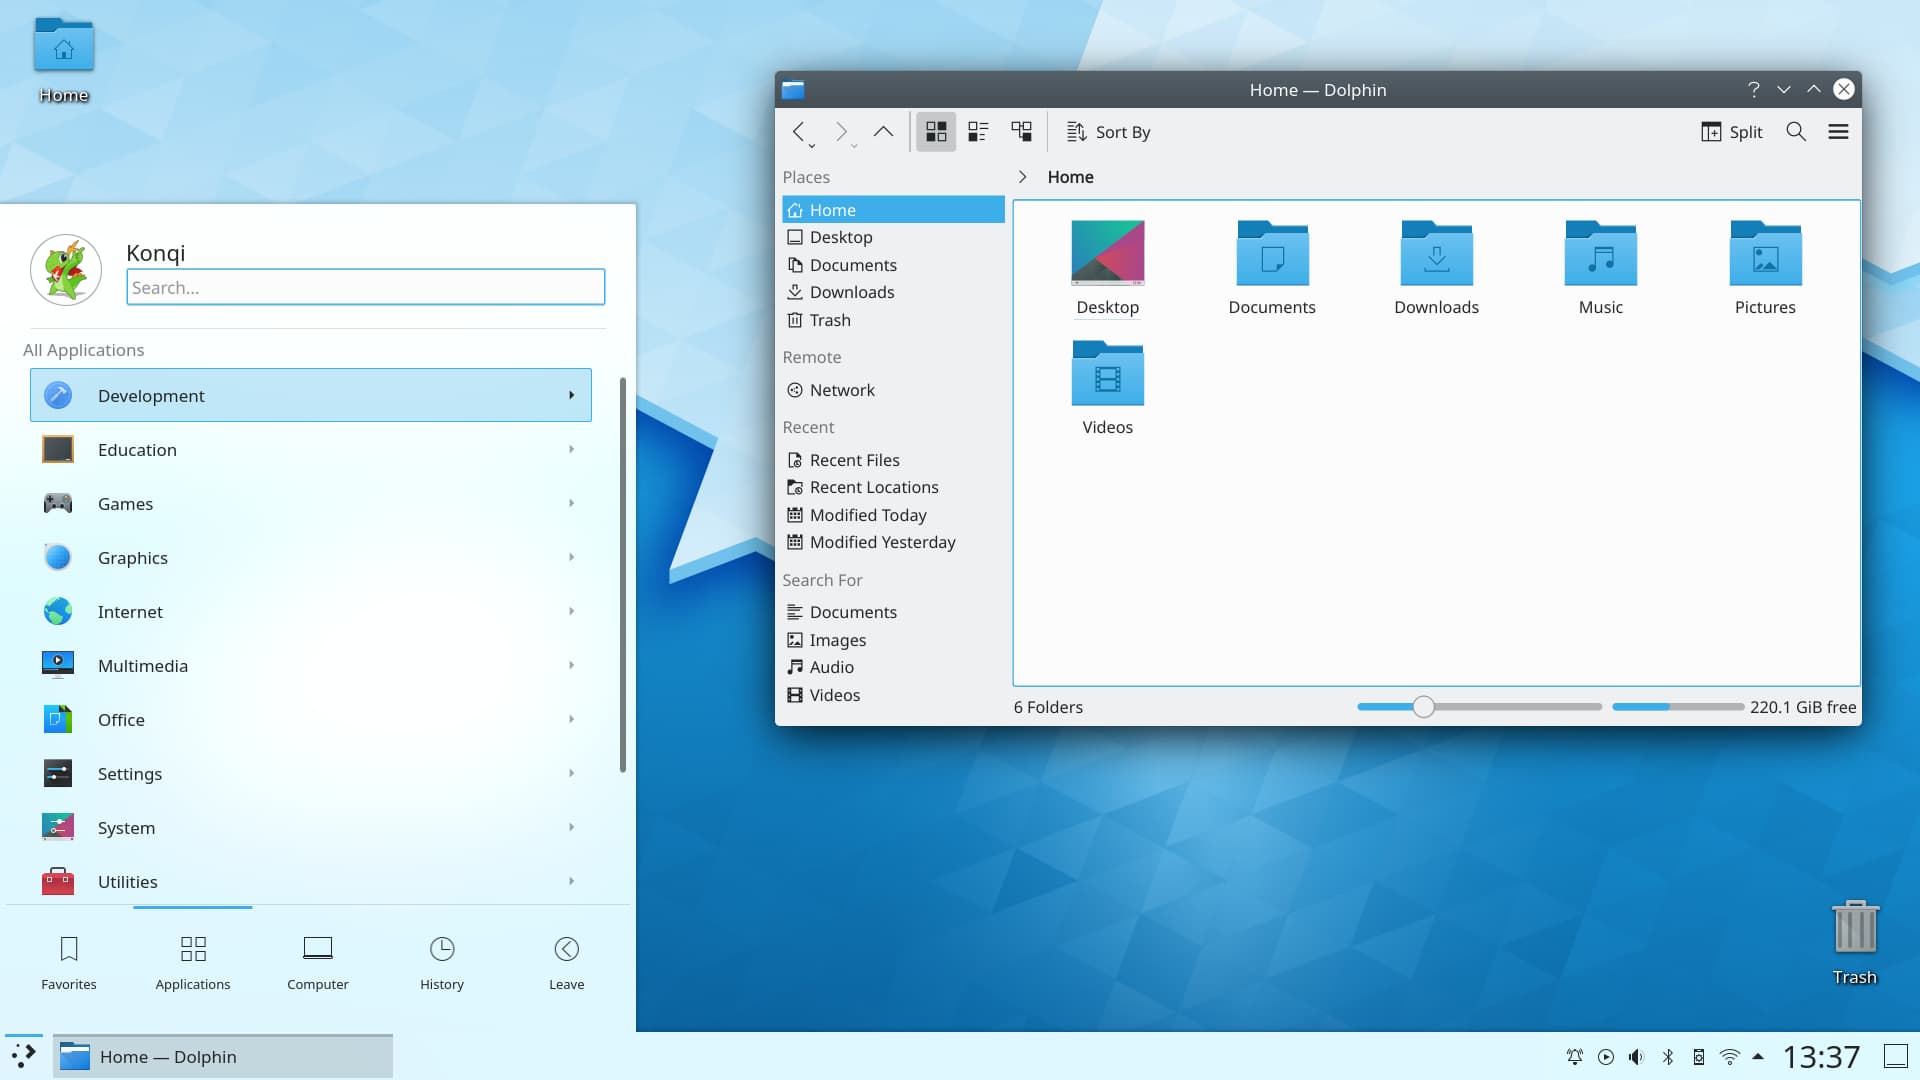Switch to the History tab in launcher
The image size is (1920, 1080).
coord(441,961)
